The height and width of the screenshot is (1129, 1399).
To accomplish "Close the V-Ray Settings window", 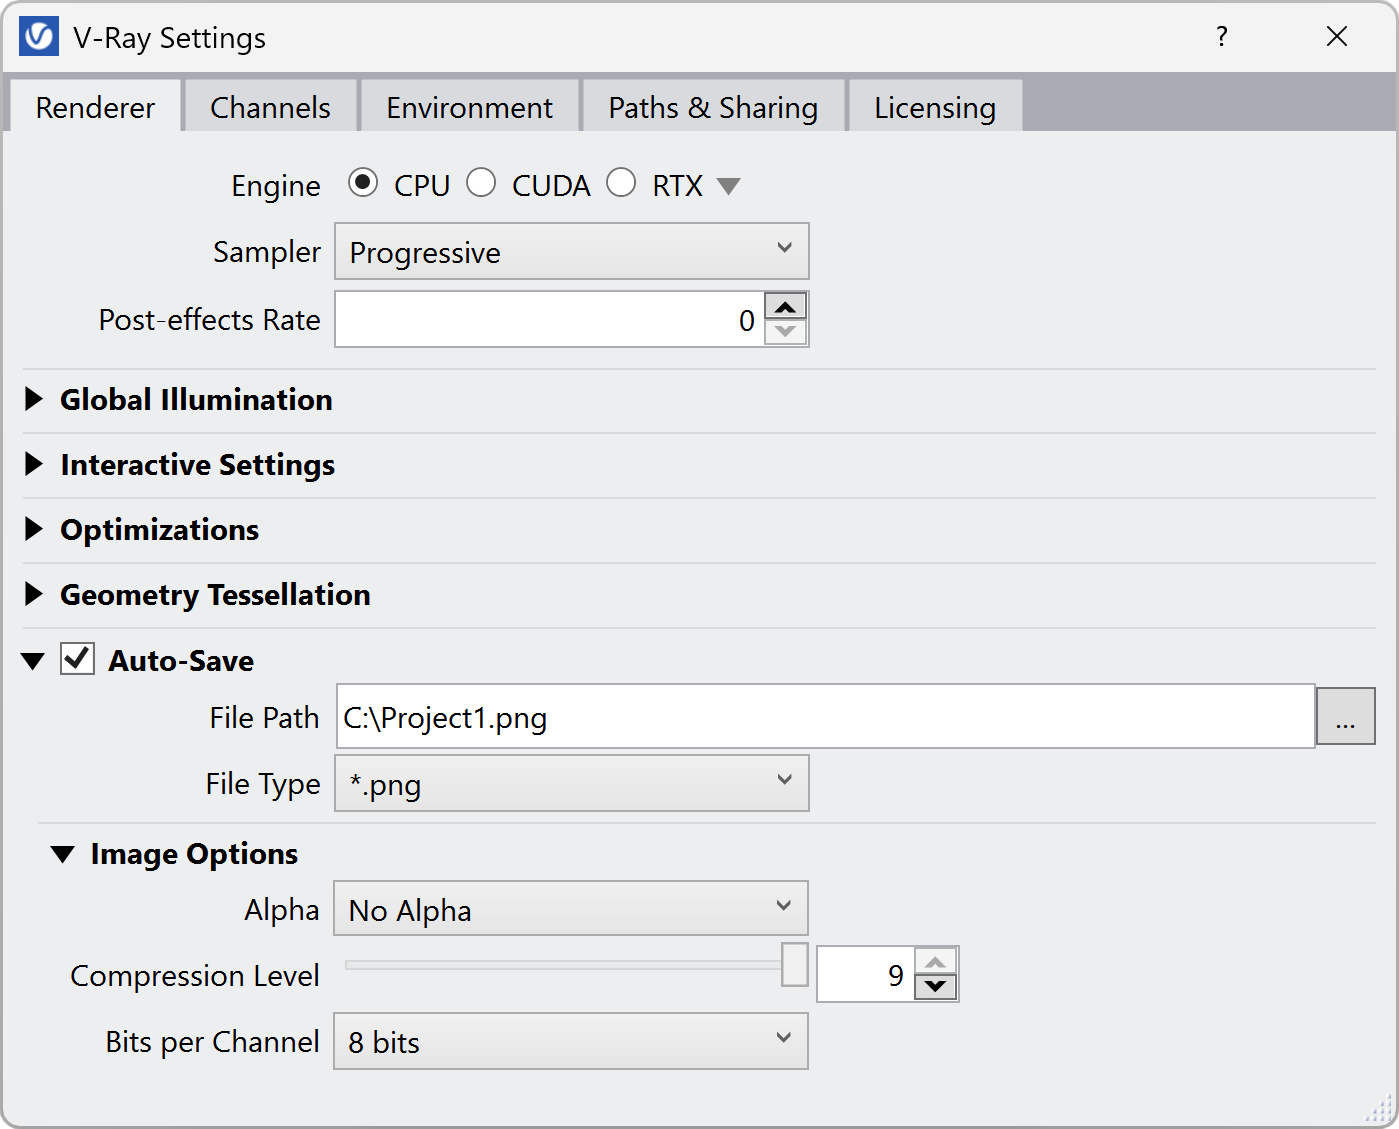I will [1337, 37].
